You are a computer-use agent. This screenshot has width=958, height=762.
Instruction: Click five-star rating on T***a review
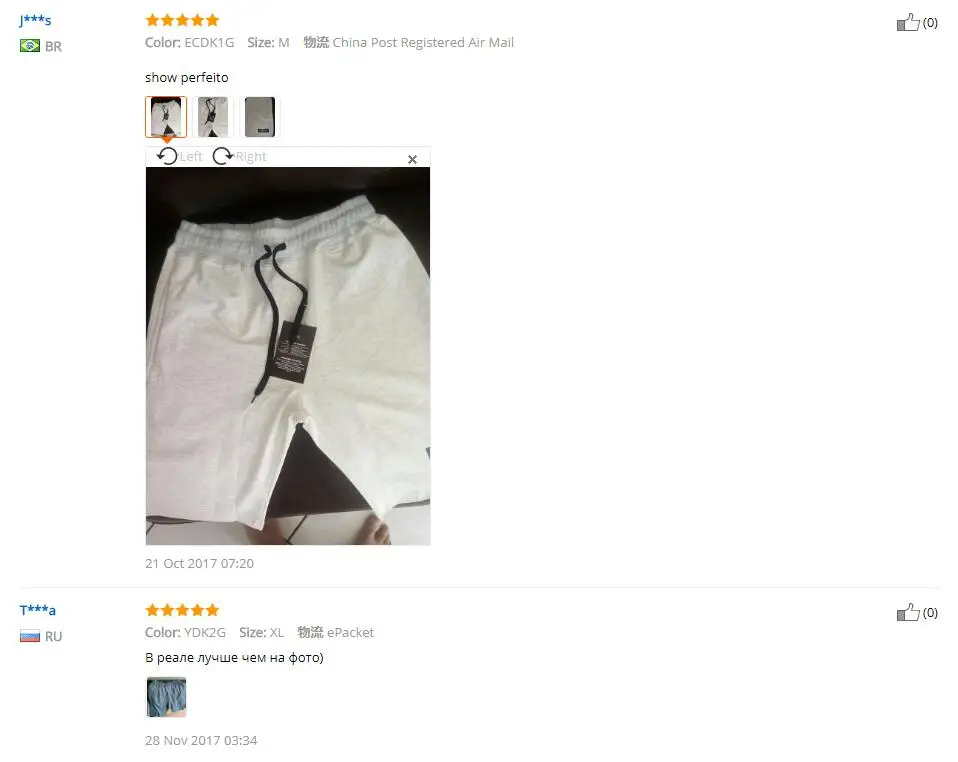coord(182,610)
